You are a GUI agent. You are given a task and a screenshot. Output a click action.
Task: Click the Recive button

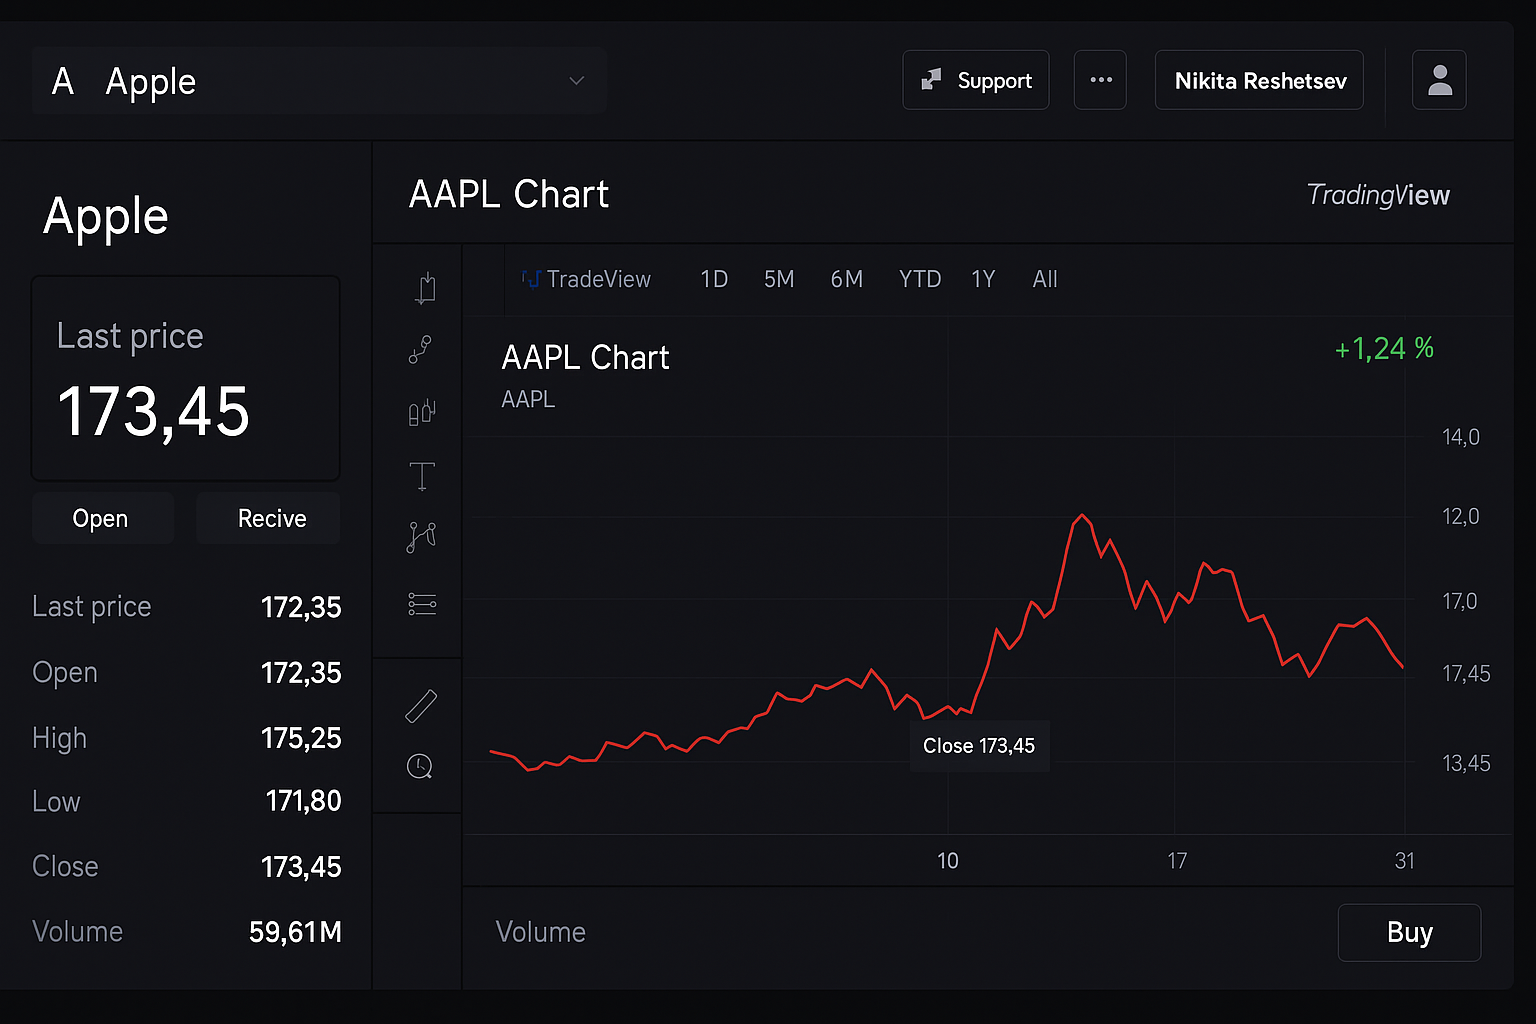(x=268, y=518)
